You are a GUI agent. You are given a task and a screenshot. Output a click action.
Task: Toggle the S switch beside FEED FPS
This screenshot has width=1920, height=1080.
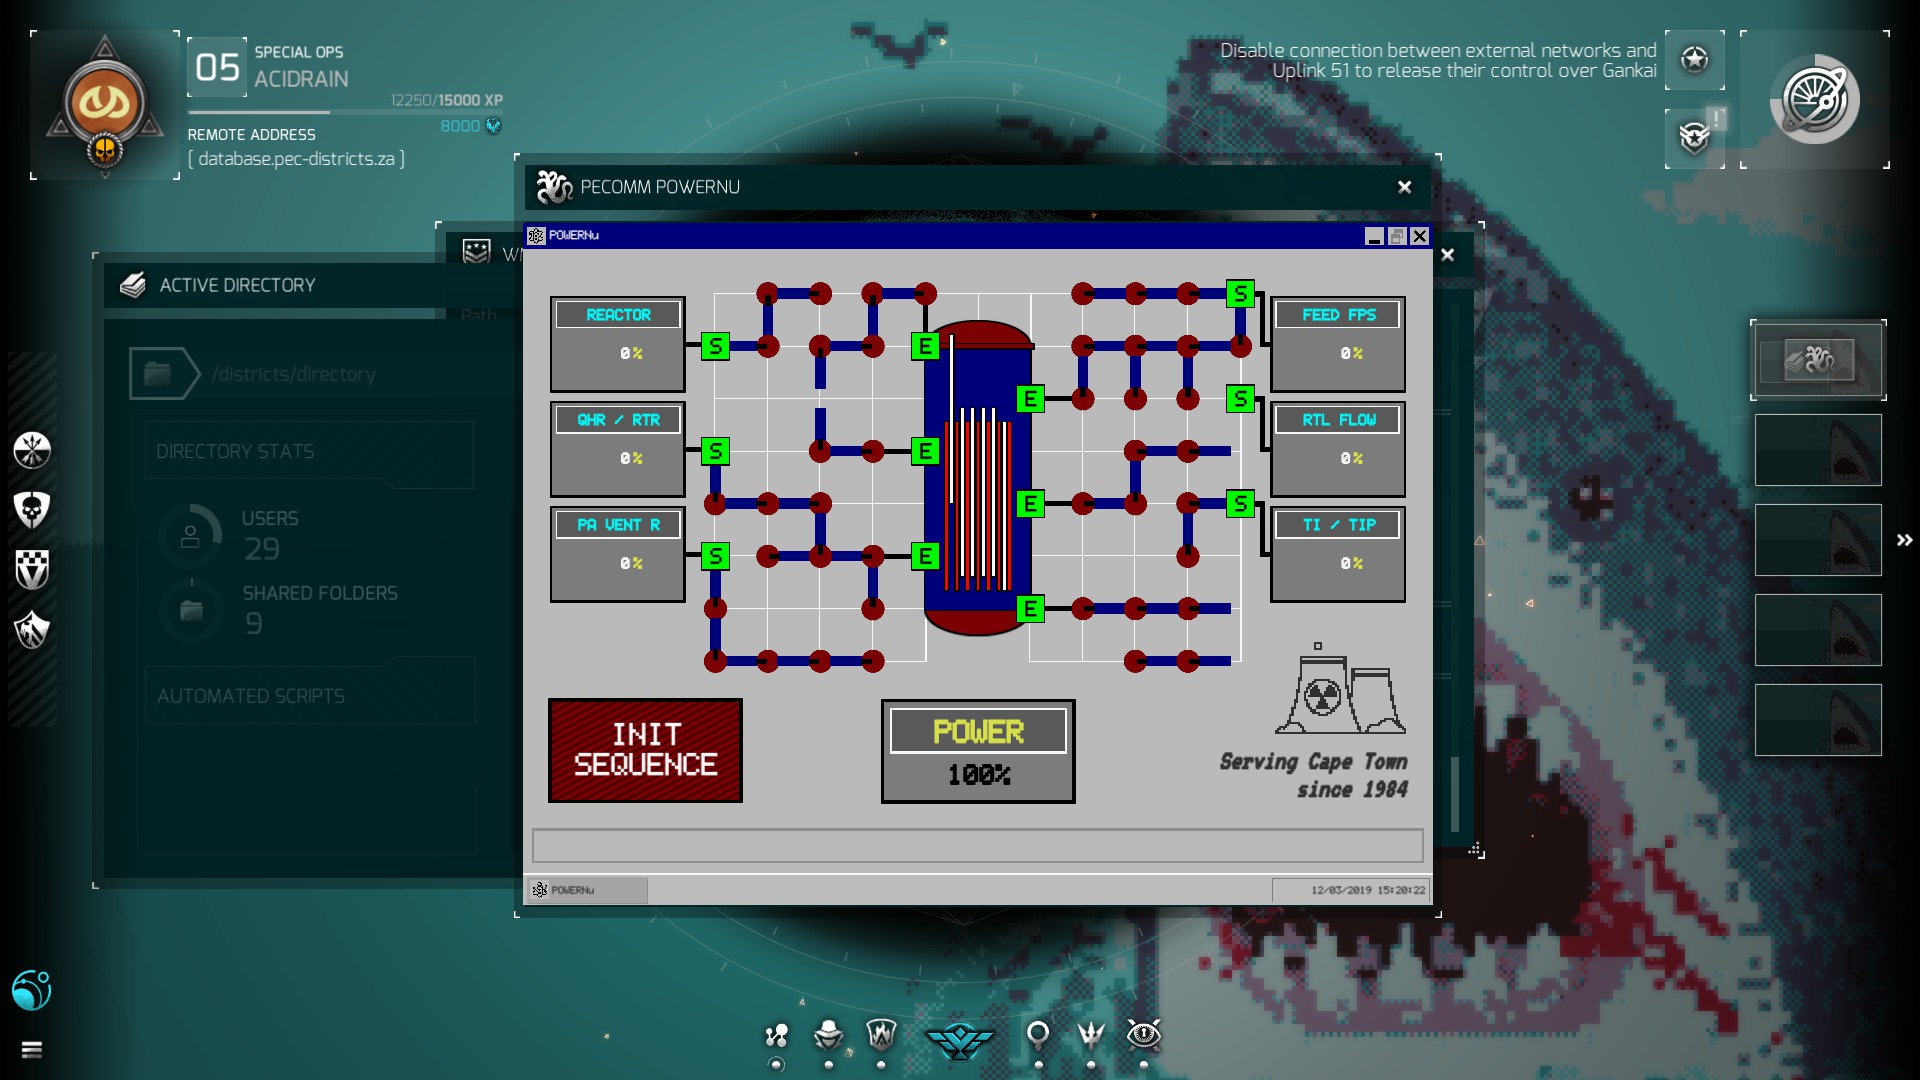(1240, 294)
